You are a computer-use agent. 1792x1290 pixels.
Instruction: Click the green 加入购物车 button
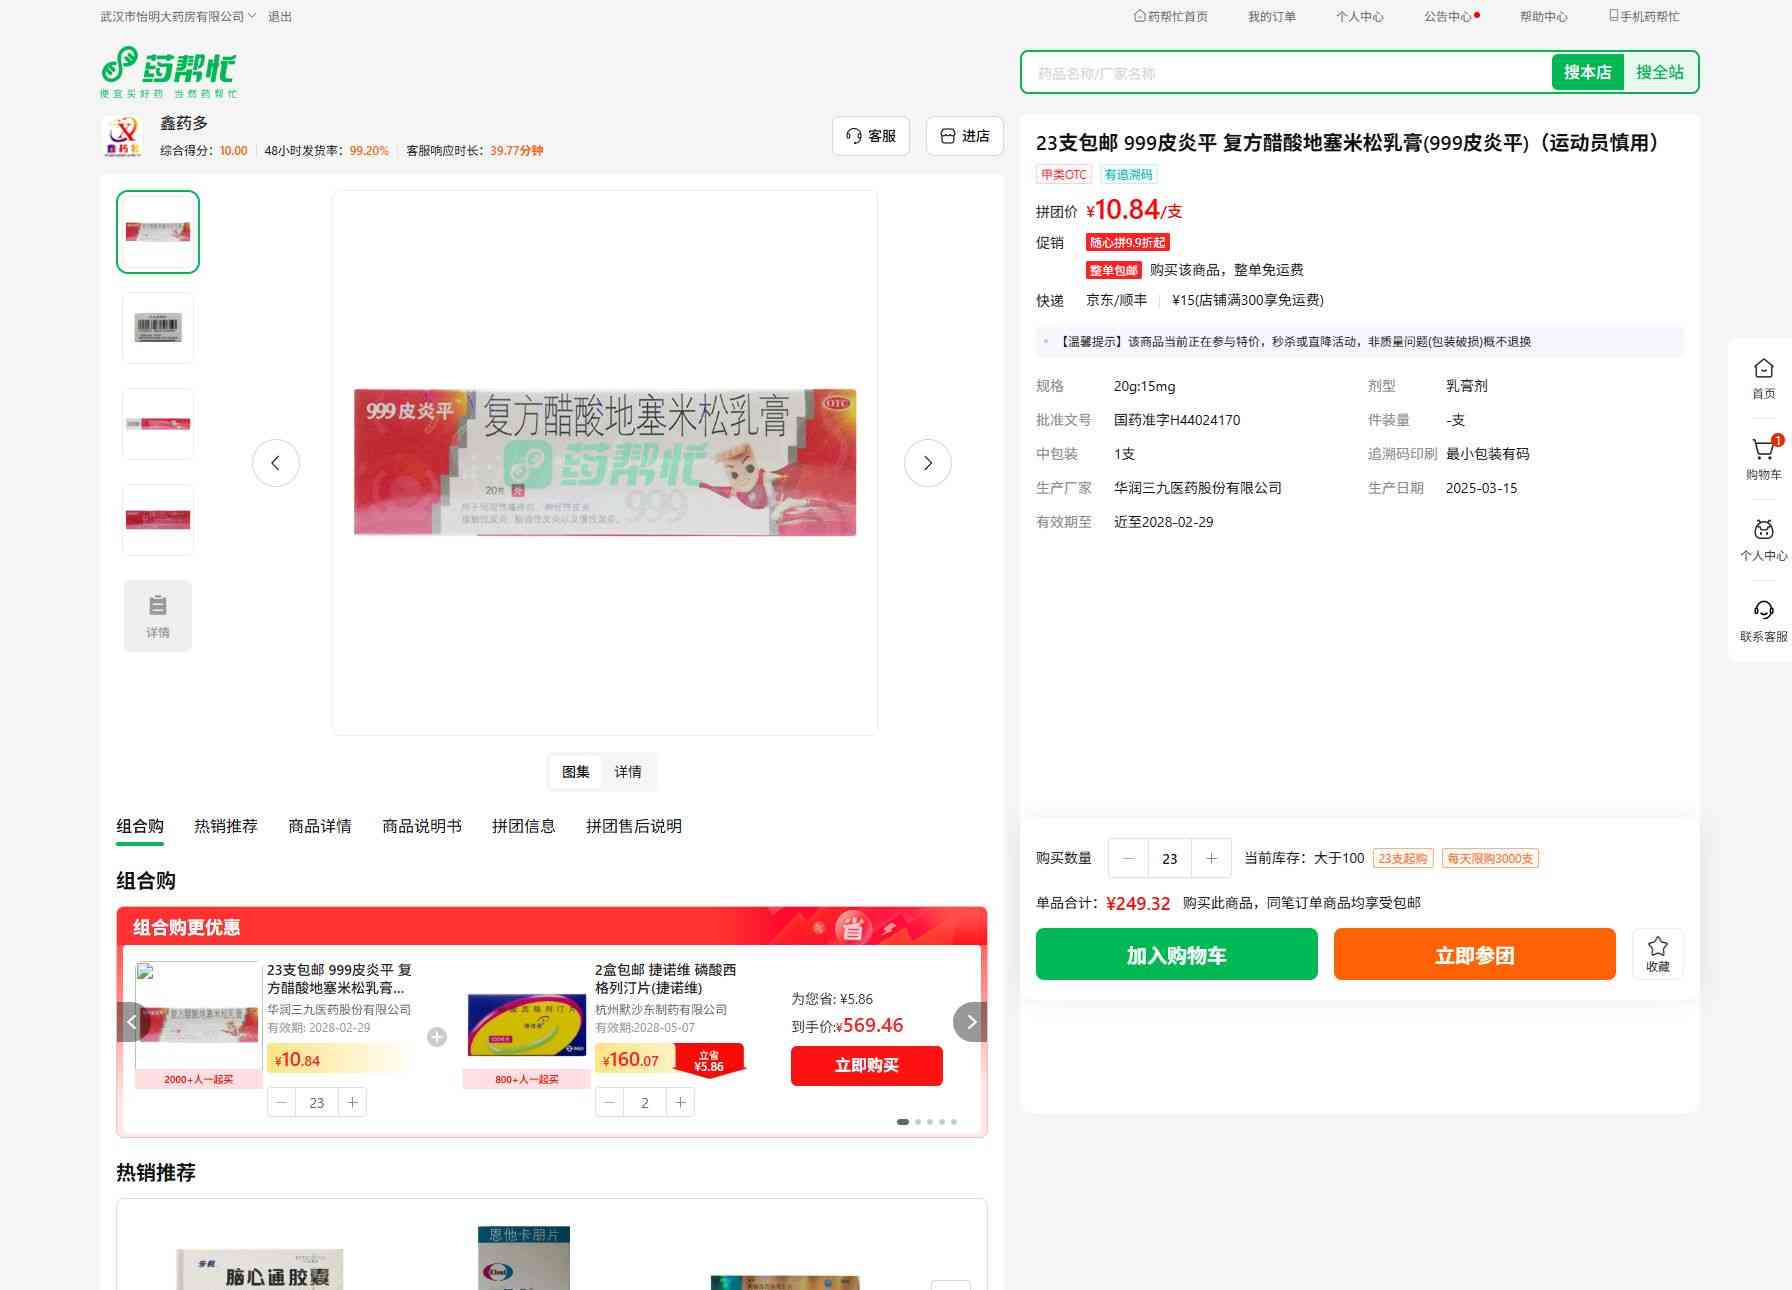tap(1176, 954)
